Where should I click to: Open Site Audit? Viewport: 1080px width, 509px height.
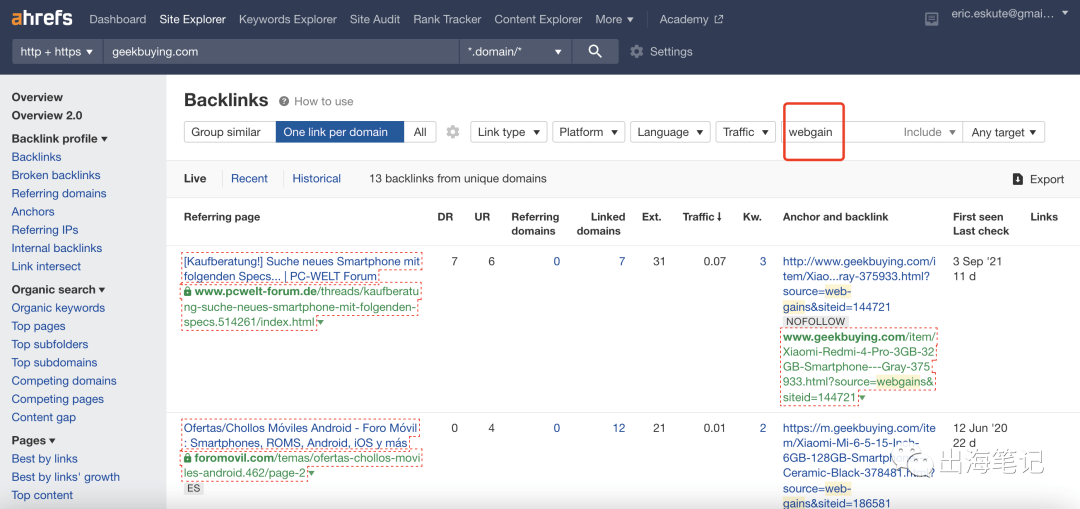click(x=375, y=19)
